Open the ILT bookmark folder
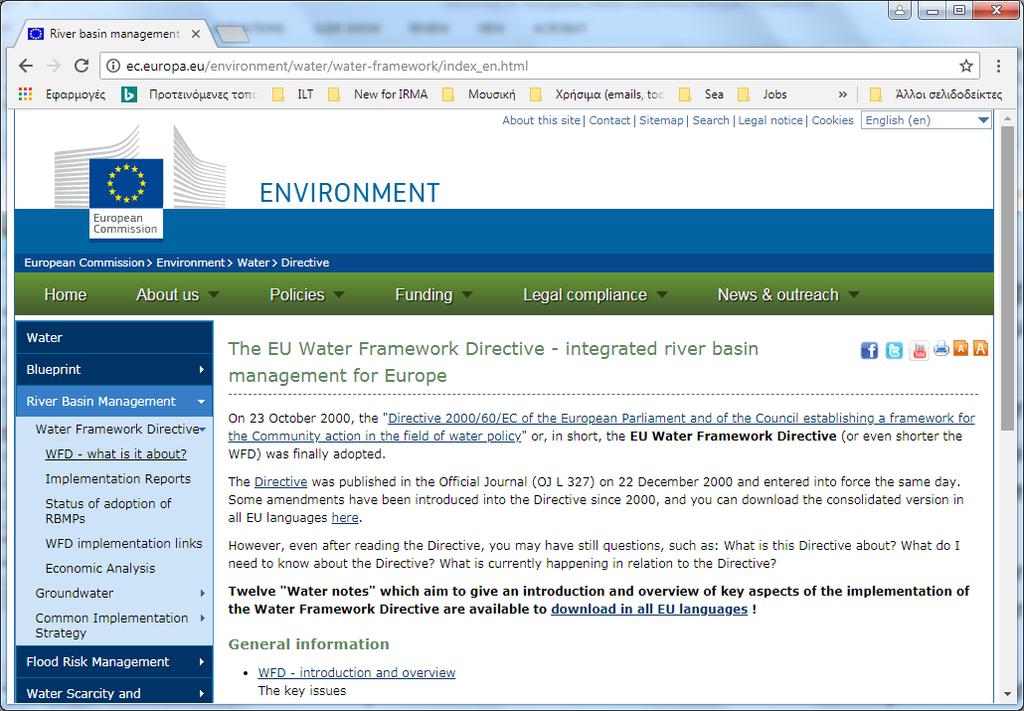The height and width of the screenshot is (711, 1024). 293,94
